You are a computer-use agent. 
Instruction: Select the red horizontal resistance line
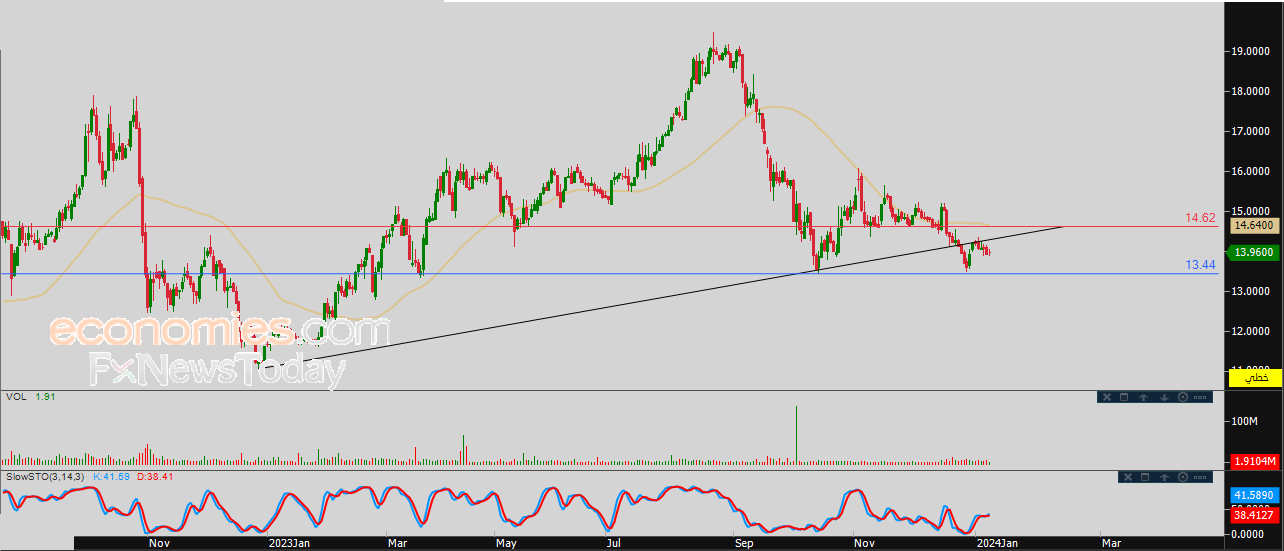click(610, 226)
